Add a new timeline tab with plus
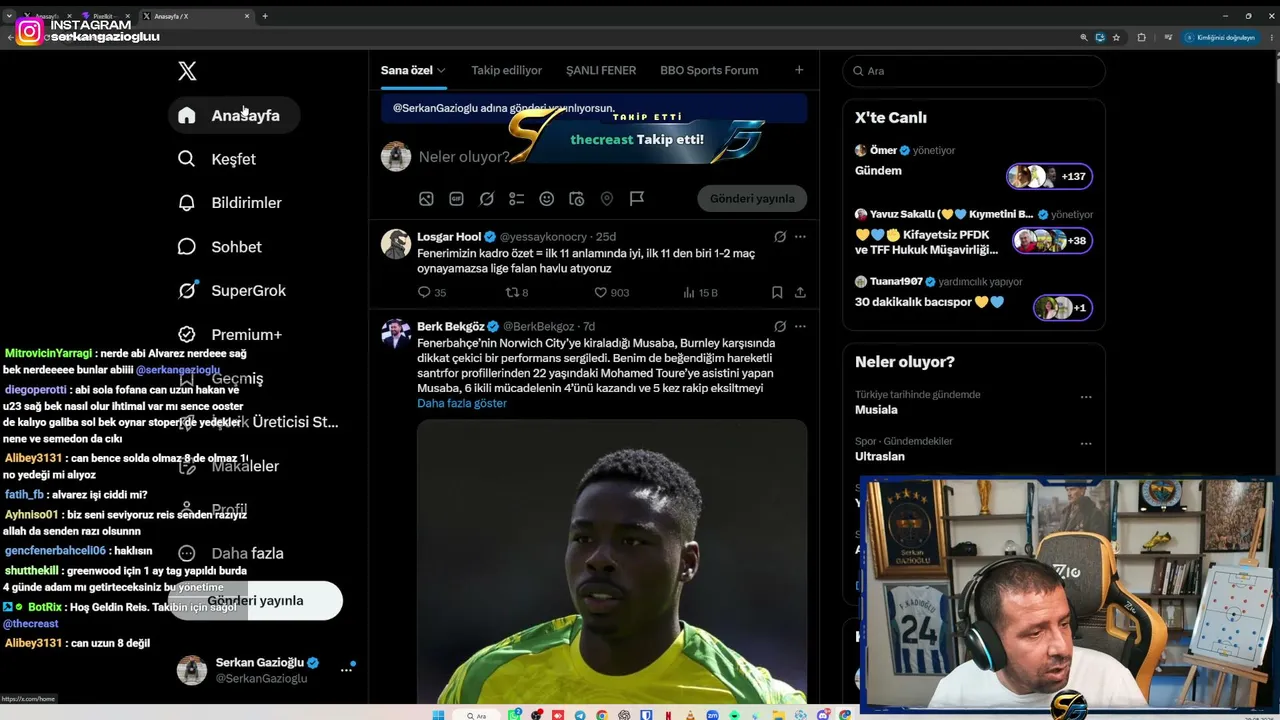The width and height of the screenshot is (1280, 720). click(x=799, y=70)
